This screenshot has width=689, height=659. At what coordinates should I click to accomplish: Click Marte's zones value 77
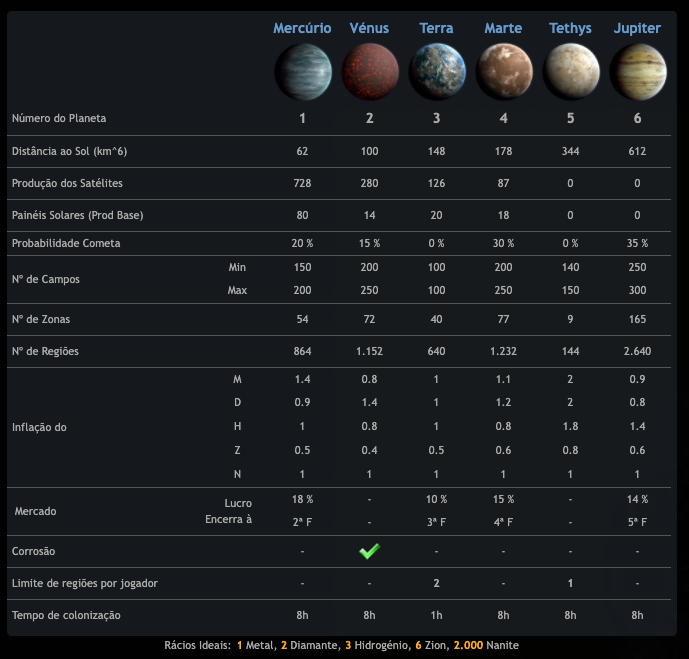click(503, 319)
